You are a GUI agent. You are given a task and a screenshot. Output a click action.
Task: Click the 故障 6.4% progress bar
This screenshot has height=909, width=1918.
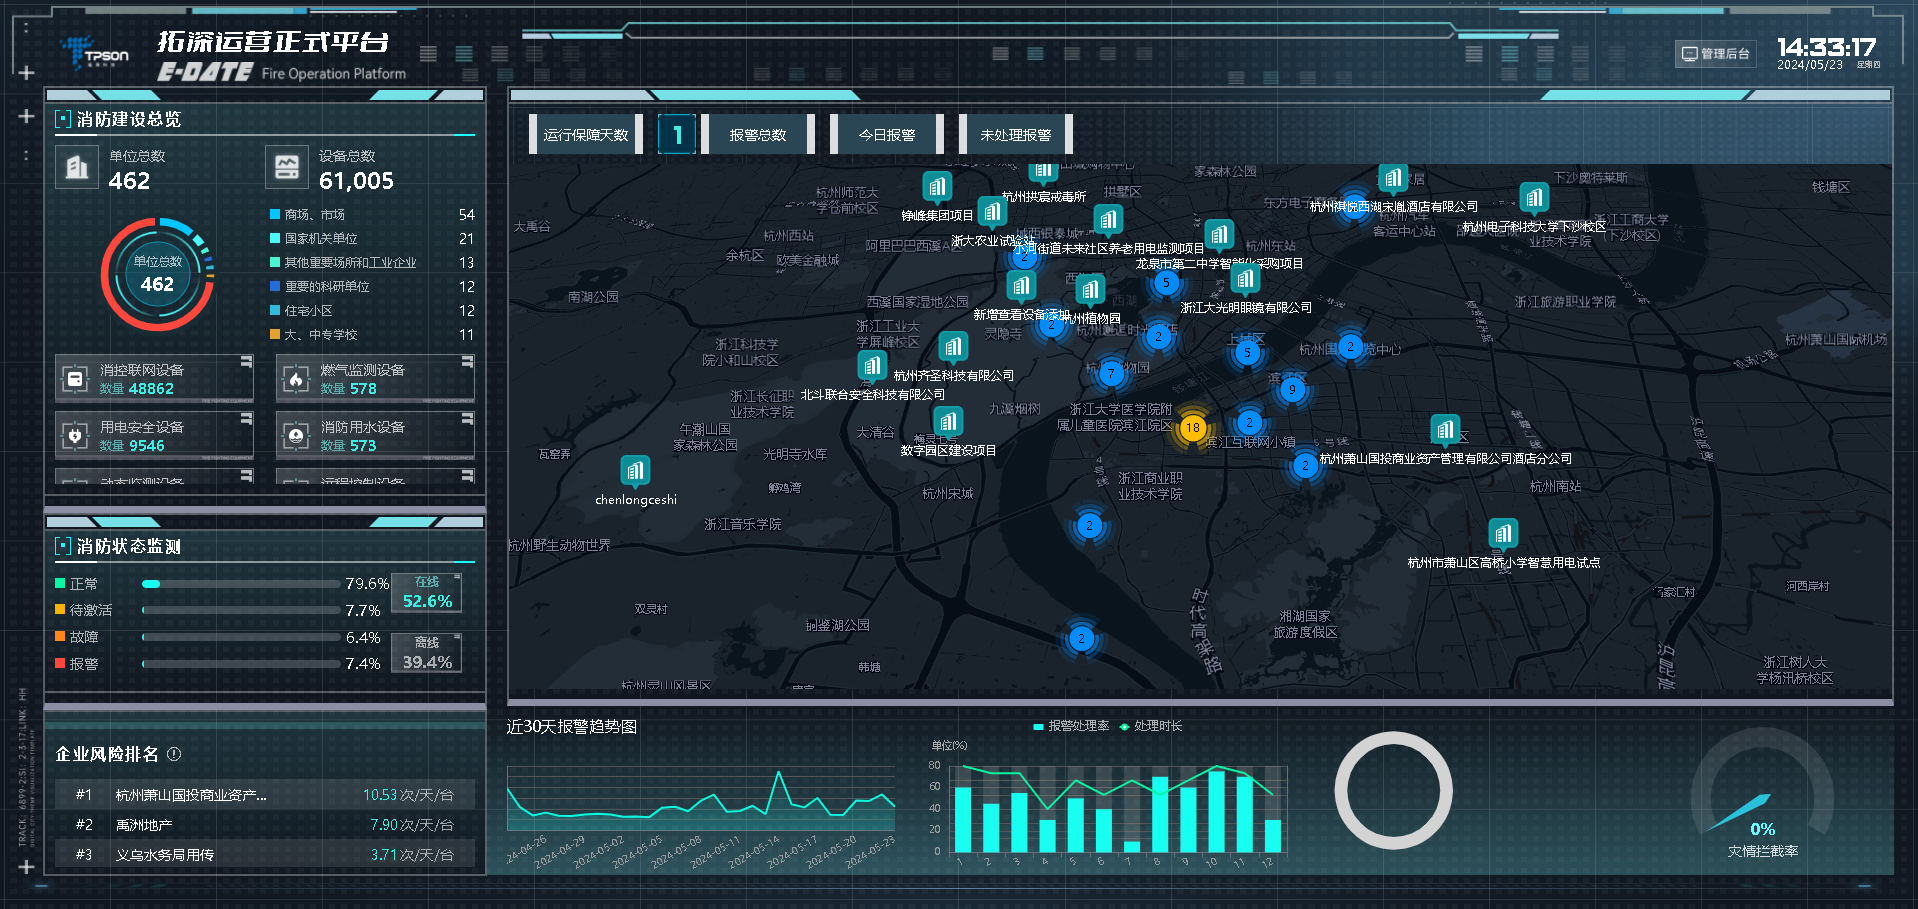[241, 637]
